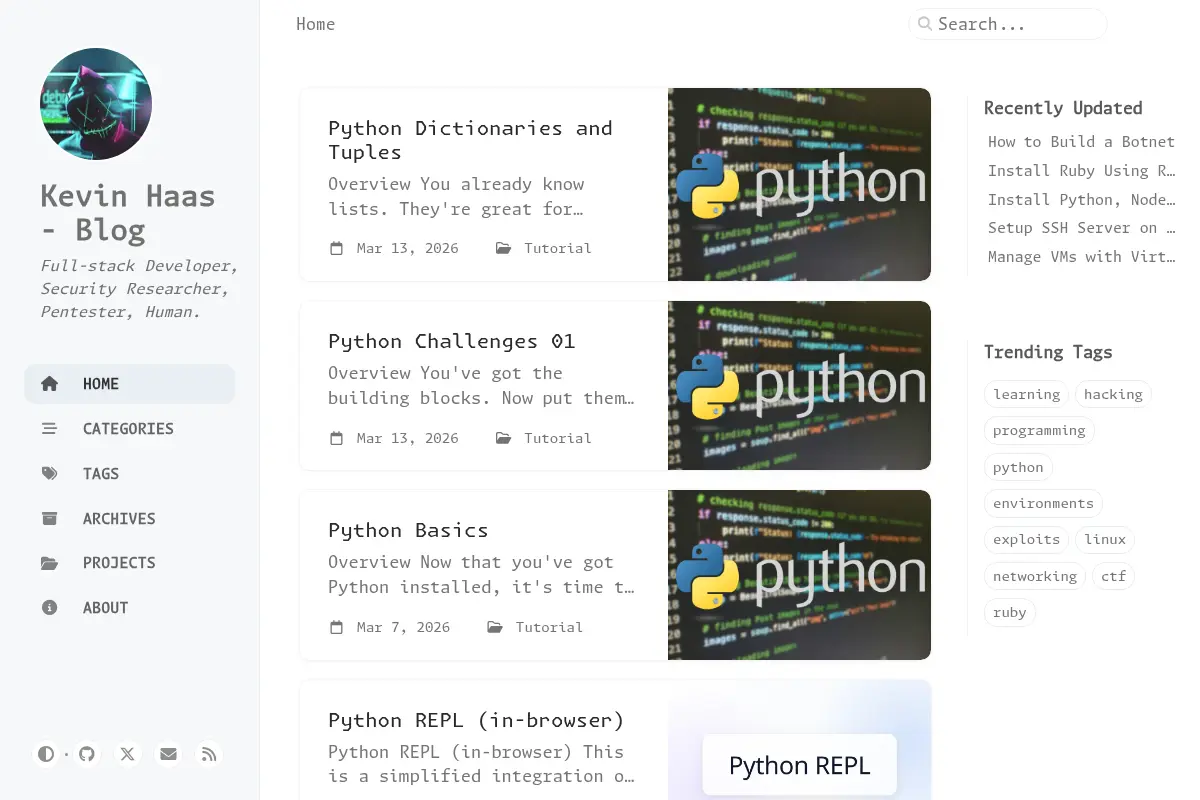Select the 'networking' tag
Screen dimensions: 1200x800
point(1035,576)
